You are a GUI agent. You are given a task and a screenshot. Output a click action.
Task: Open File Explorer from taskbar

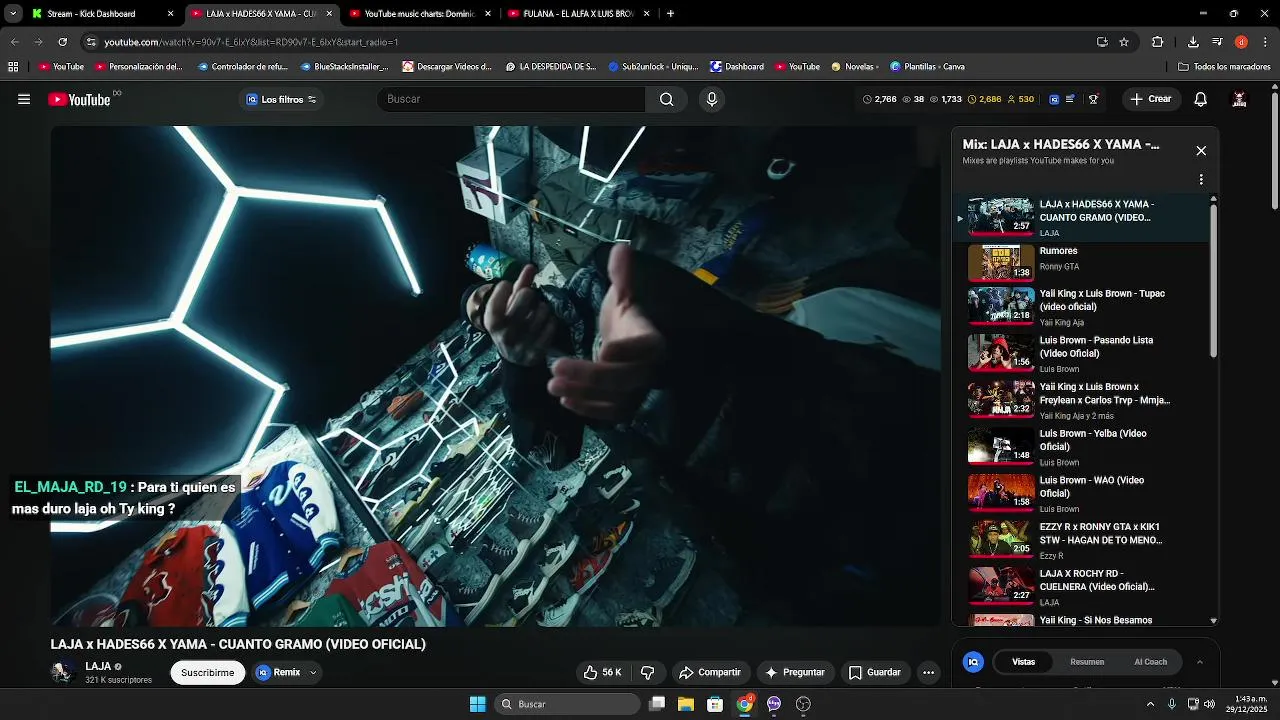coord(686,704)
